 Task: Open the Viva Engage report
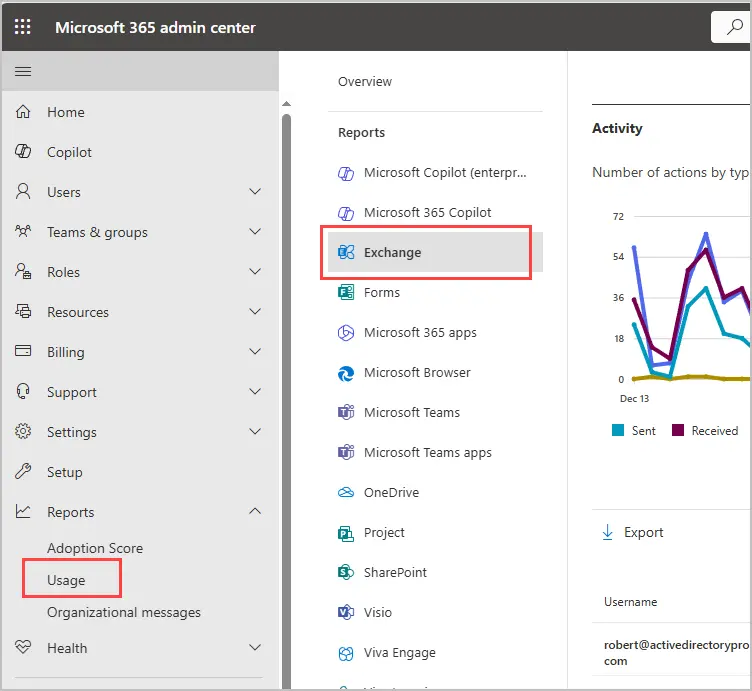click(x=400, y=653)
